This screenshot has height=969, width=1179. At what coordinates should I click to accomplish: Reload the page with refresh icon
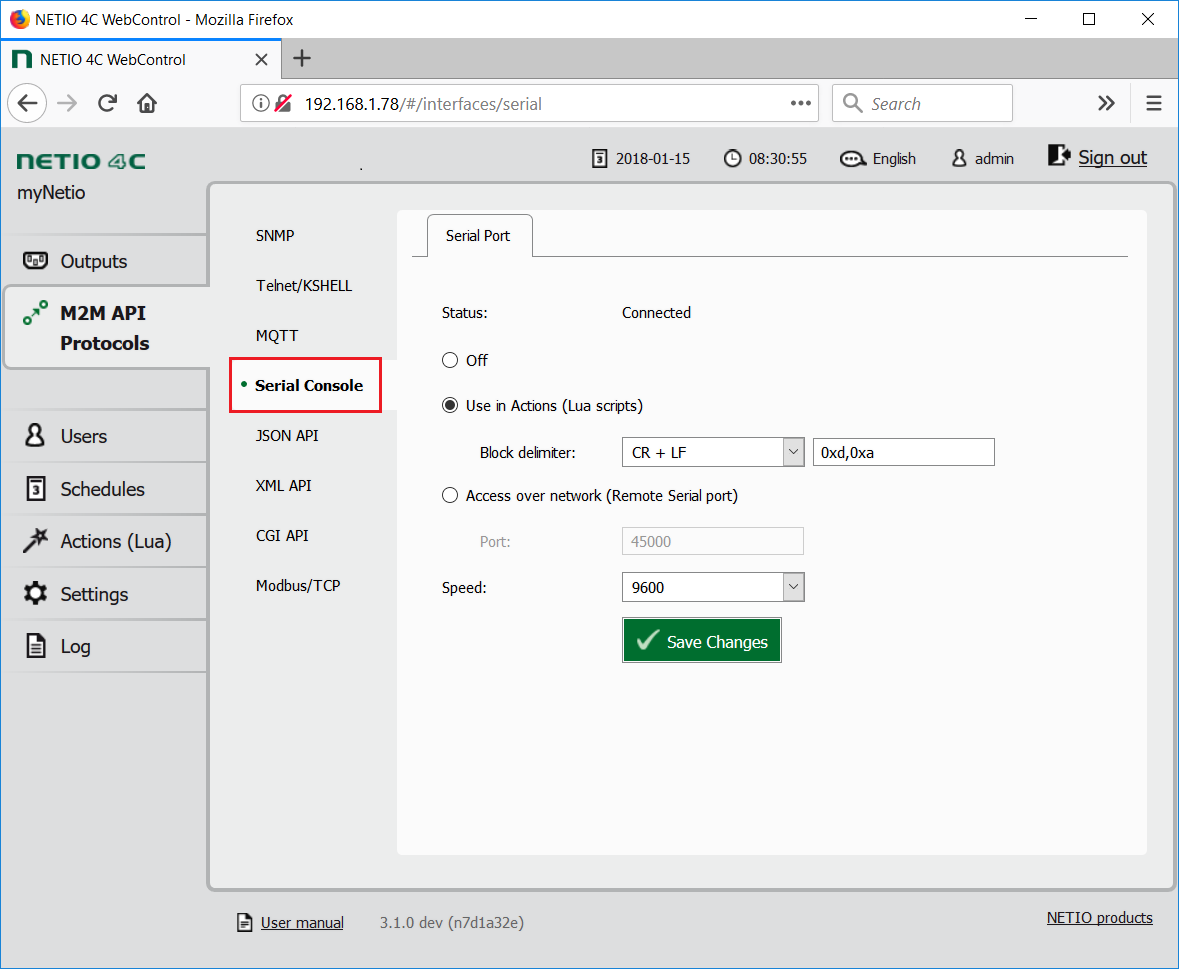108,103
